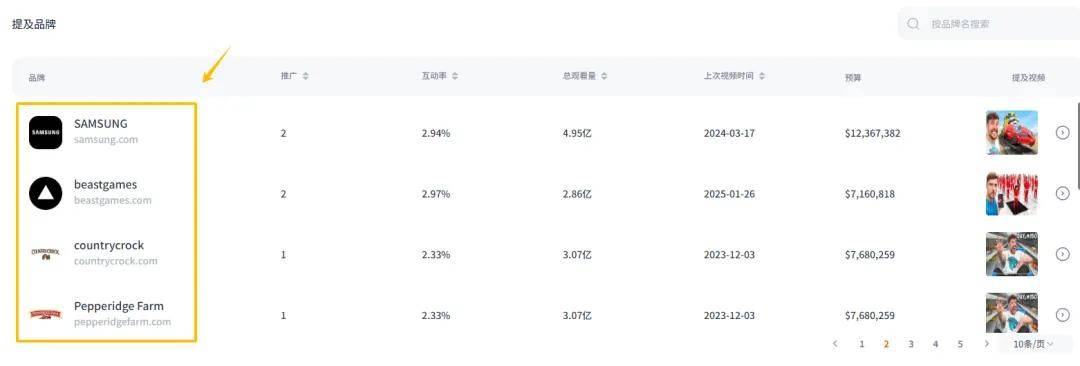Open the samsung.com link
Screen dimensions: 1080x366
[106, 140]
